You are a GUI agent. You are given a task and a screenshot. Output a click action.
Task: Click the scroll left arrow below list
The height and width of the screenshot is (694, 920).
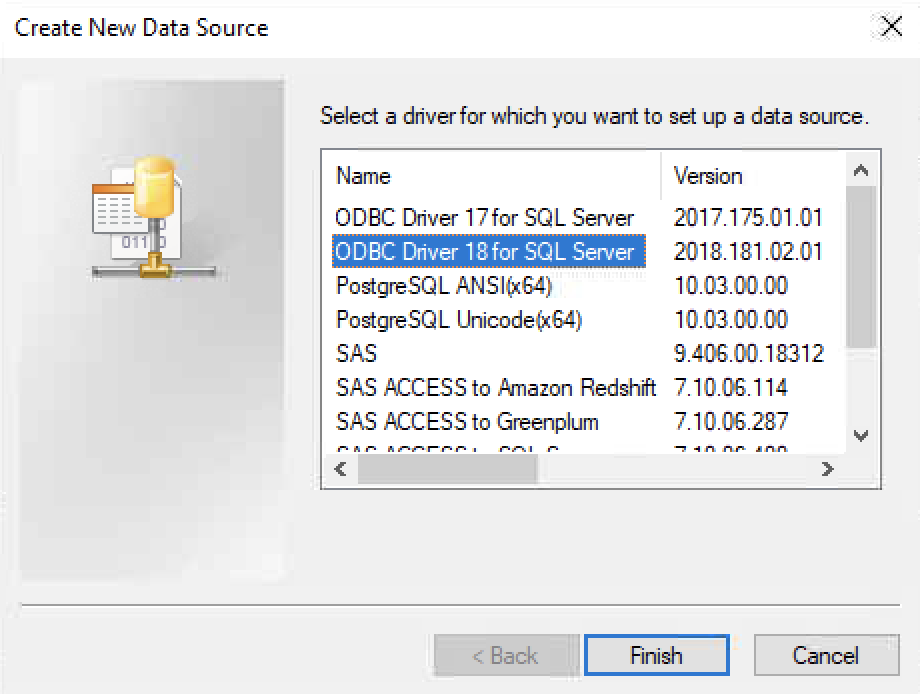[x=340, y=469]
